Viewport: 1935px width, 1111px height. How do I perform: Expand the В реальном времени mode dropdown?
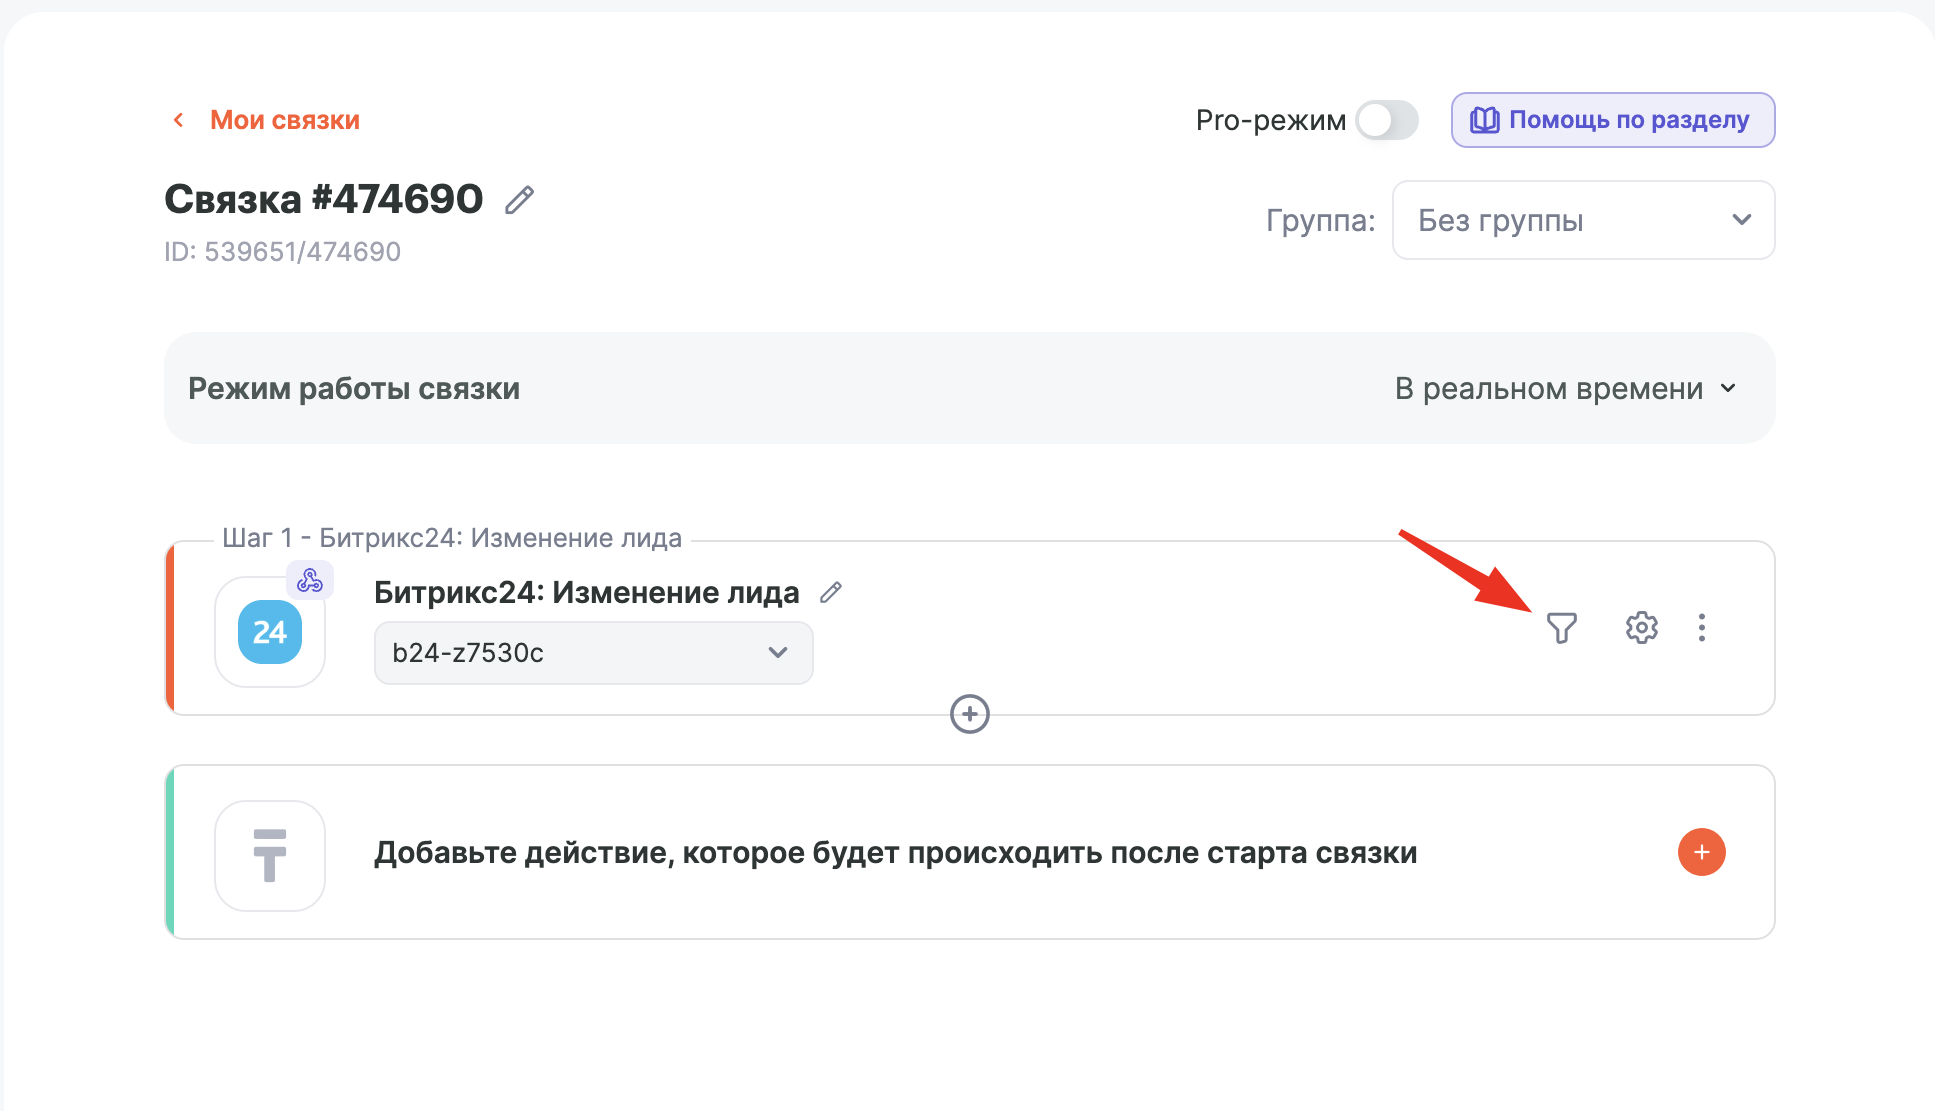1566,388
